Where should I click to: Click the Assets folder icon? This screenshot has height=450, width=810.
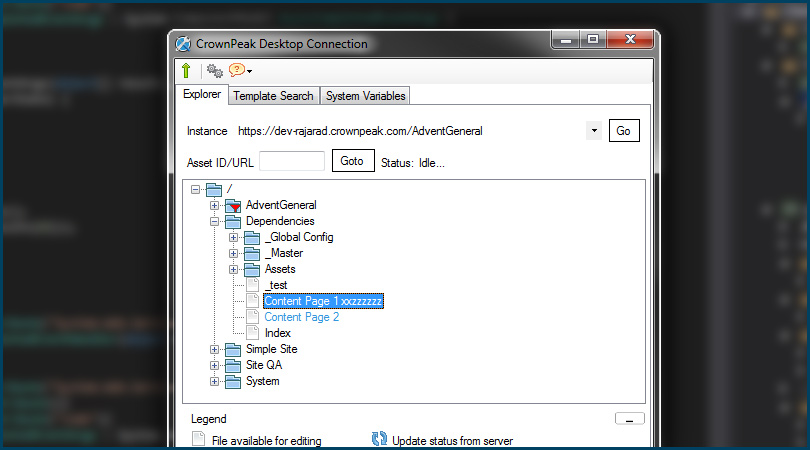(252, 270)
